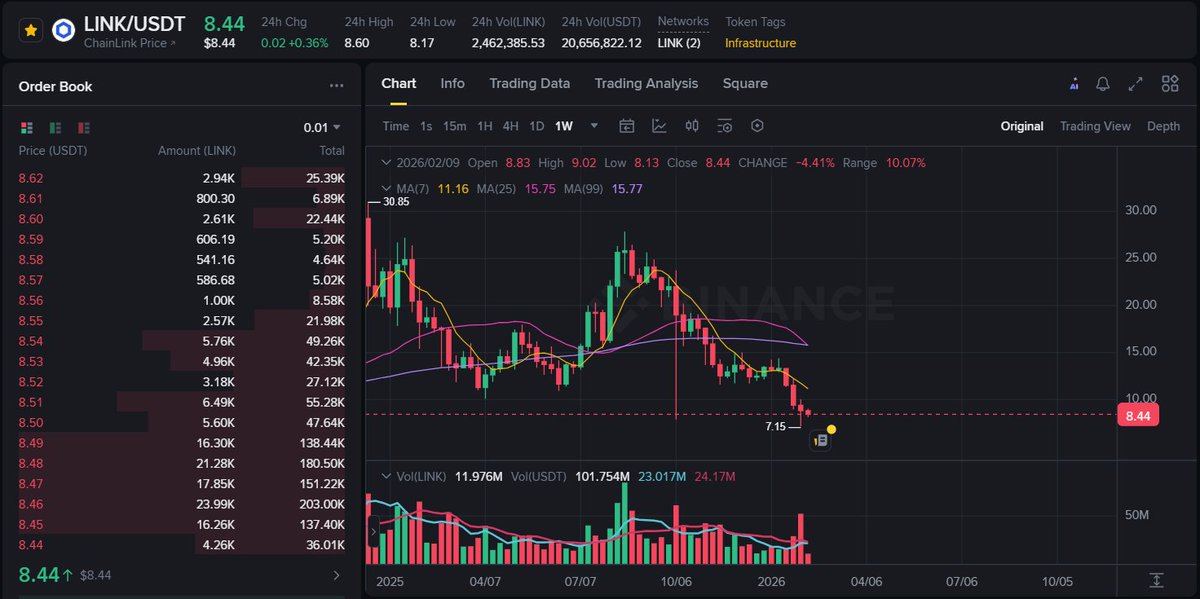The width and height of the screenshot is (1200, 599).
Task: Select the 15m chart interval
Action: click(x=455, y=126)
